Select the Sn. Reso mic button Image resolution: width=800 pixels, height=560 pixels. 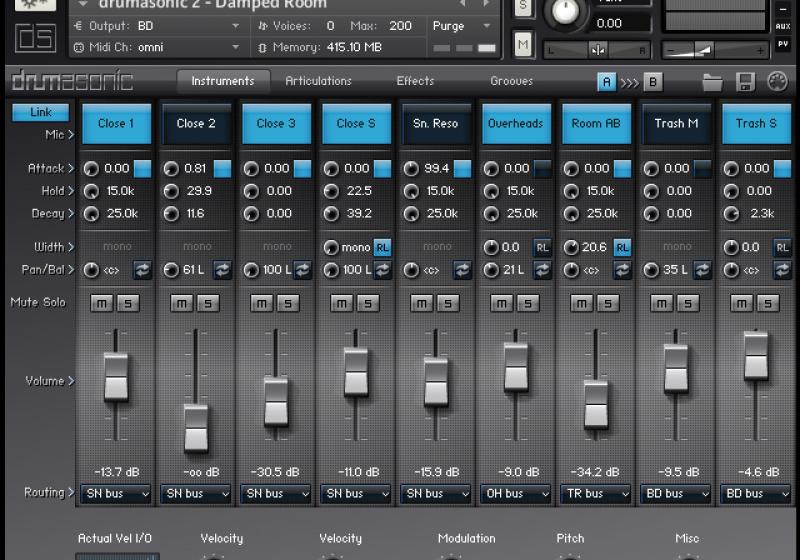coord(436,124)
